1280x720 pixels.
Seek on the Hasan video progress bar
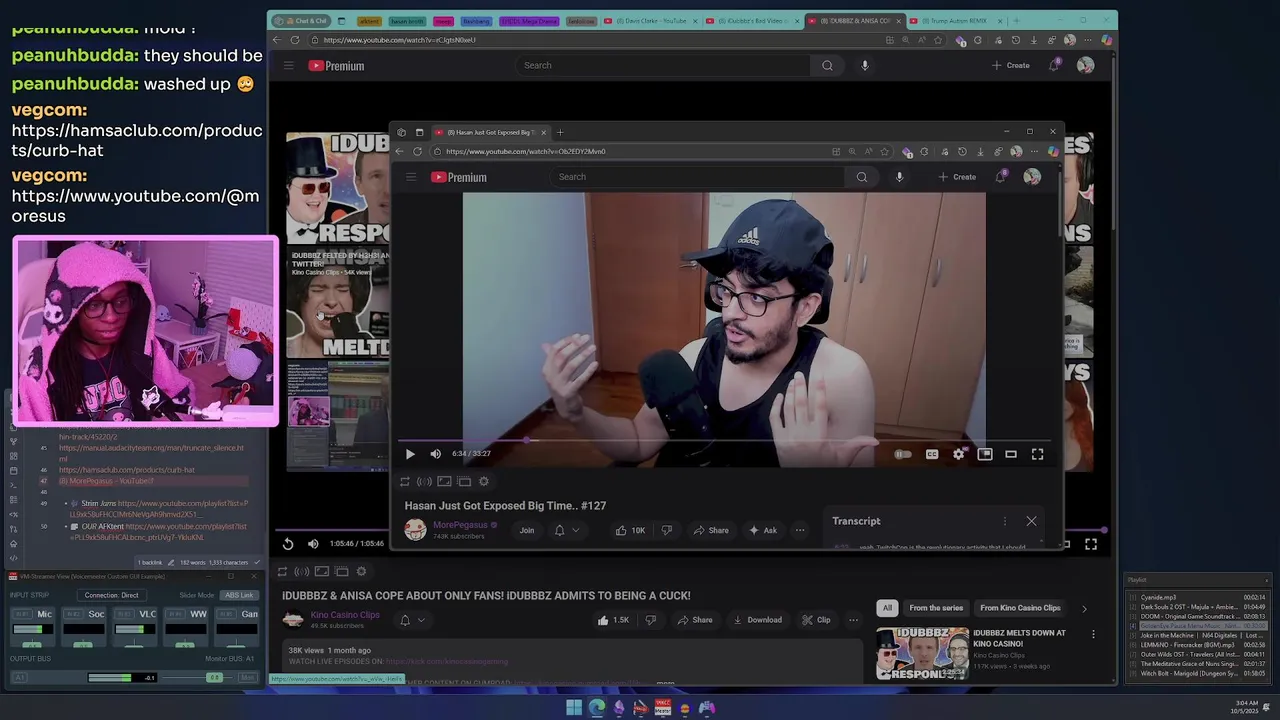click(x=725, y=440)
